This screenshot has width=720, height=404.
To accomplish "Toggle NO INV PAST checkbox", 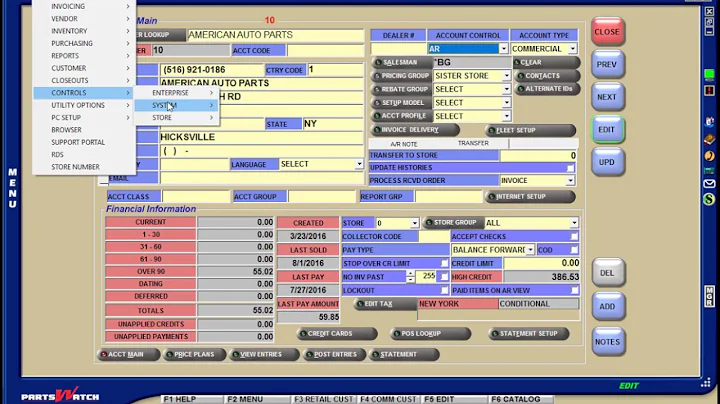I will [444, 277].
